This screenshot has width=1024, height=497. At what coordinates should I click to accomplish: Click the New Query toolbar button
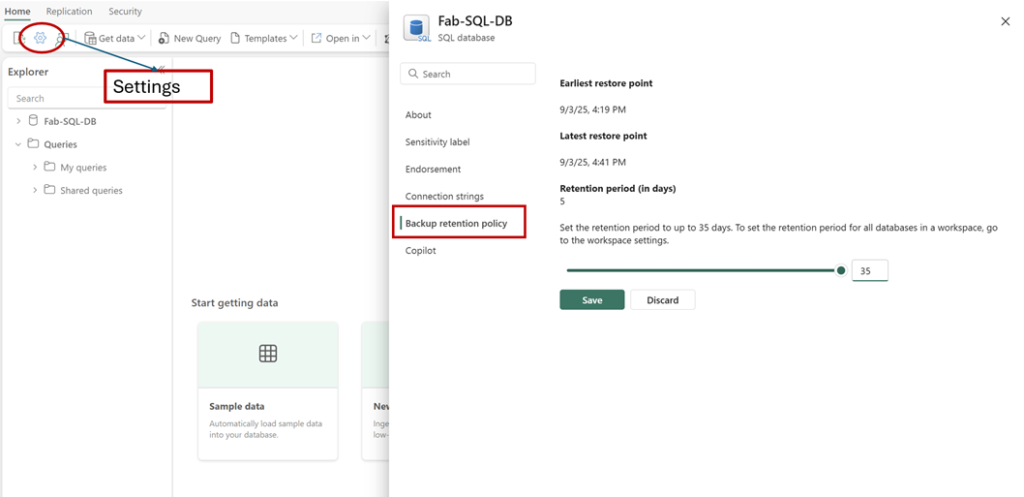pyautogui.click(x=189, y=38)
